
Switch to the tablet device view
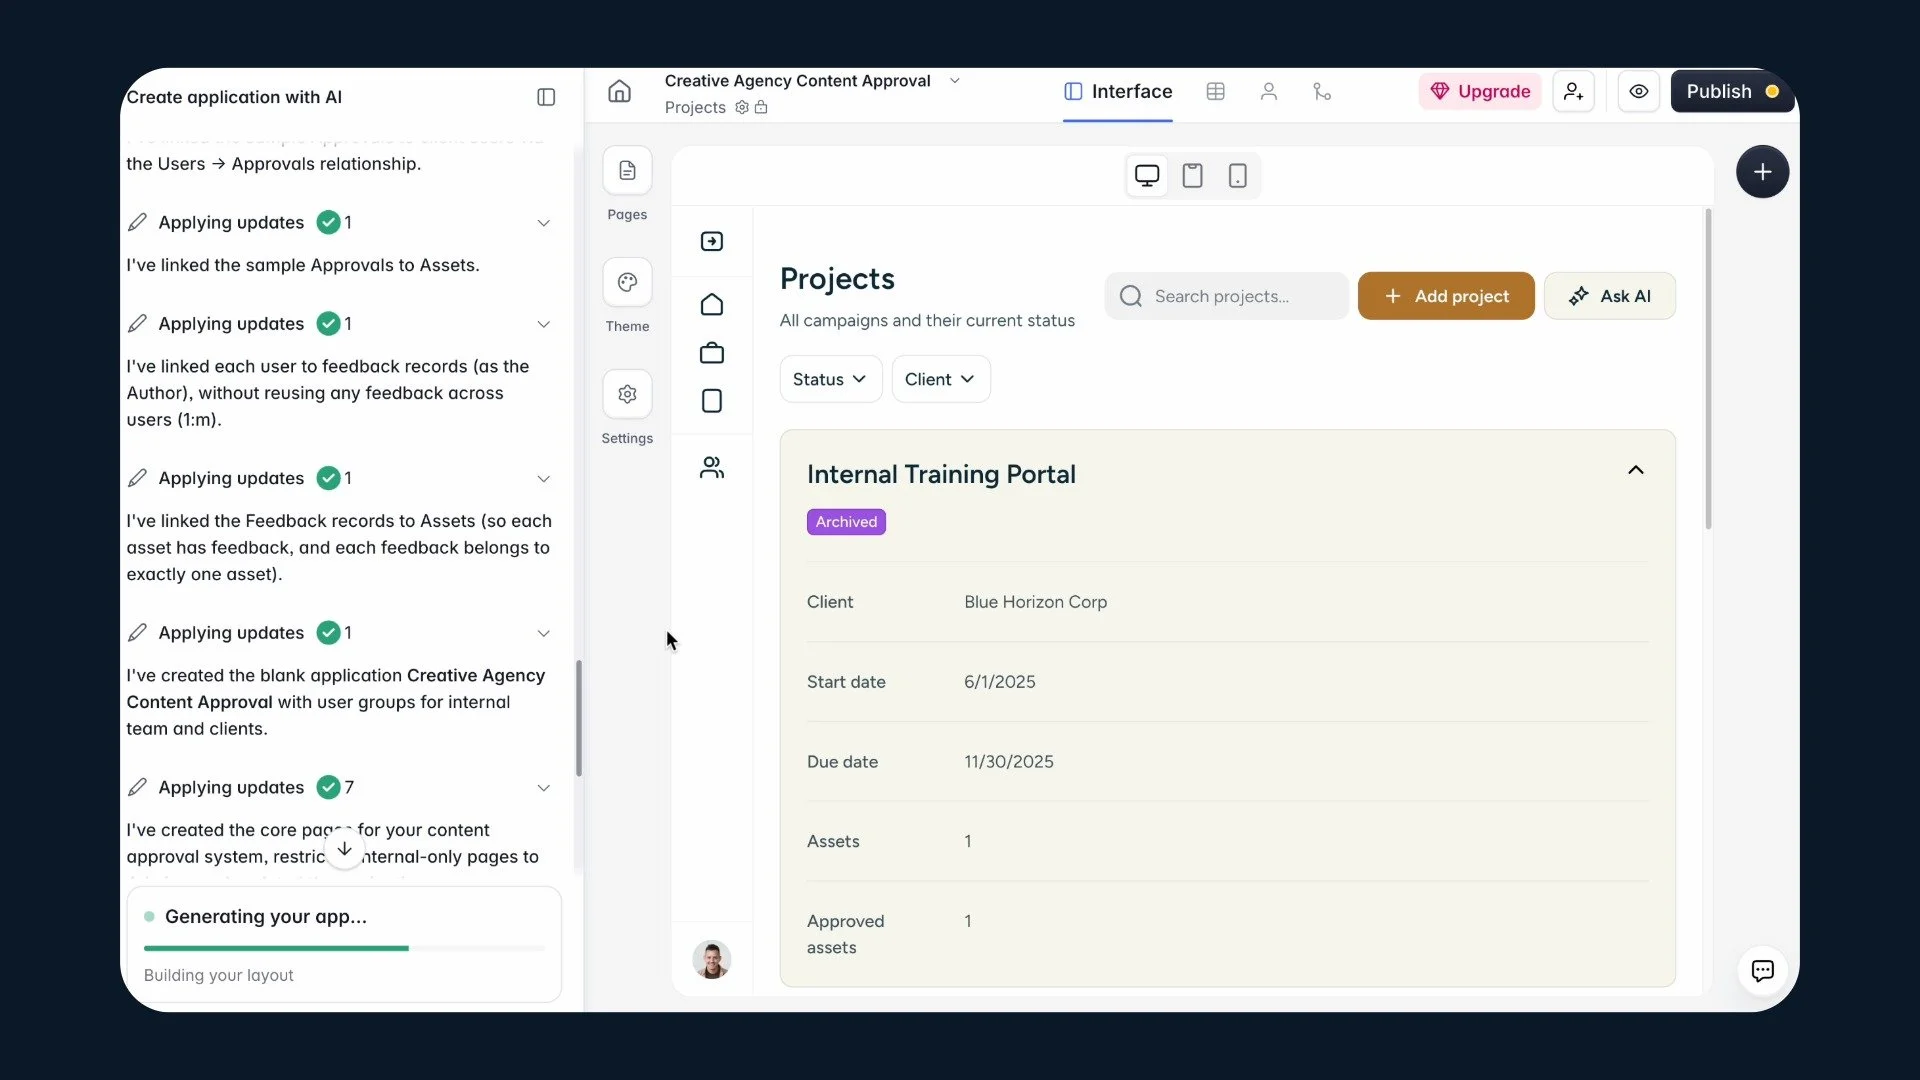(1192, 176)
